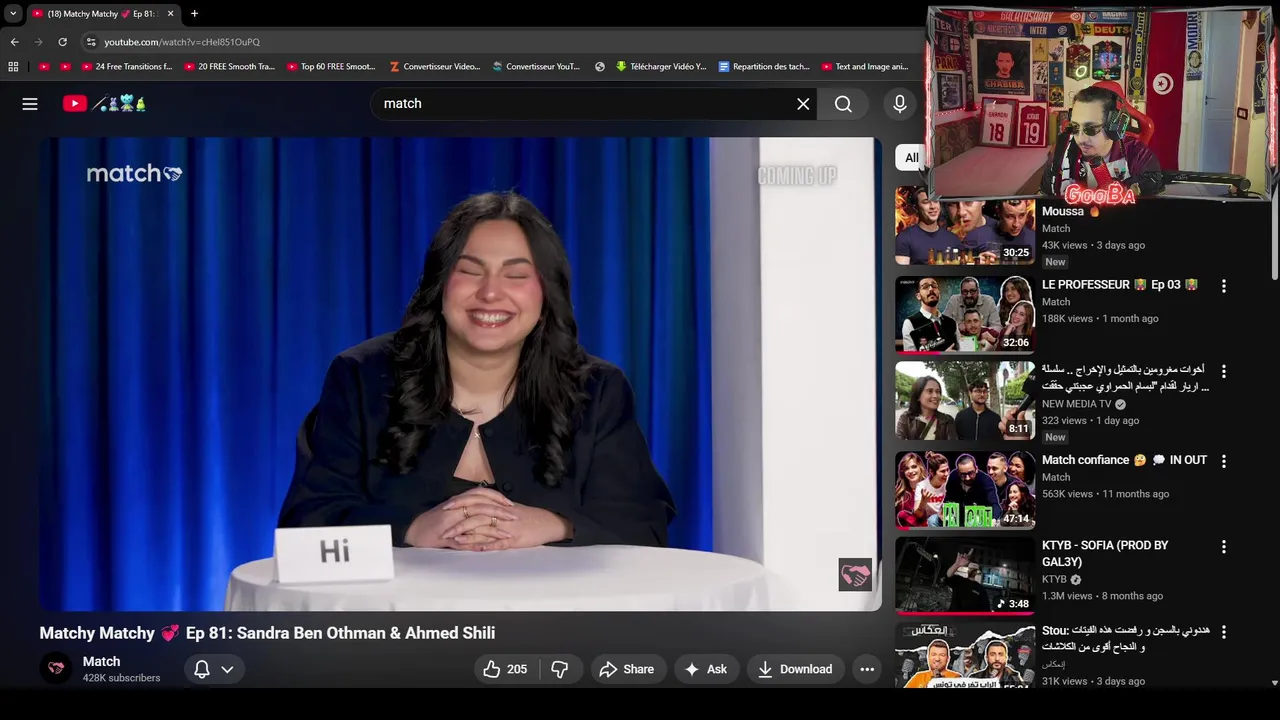The height and width of the screenshot is (720, 1280).
Task: Click the Ask button
Action: coord(706,669)
